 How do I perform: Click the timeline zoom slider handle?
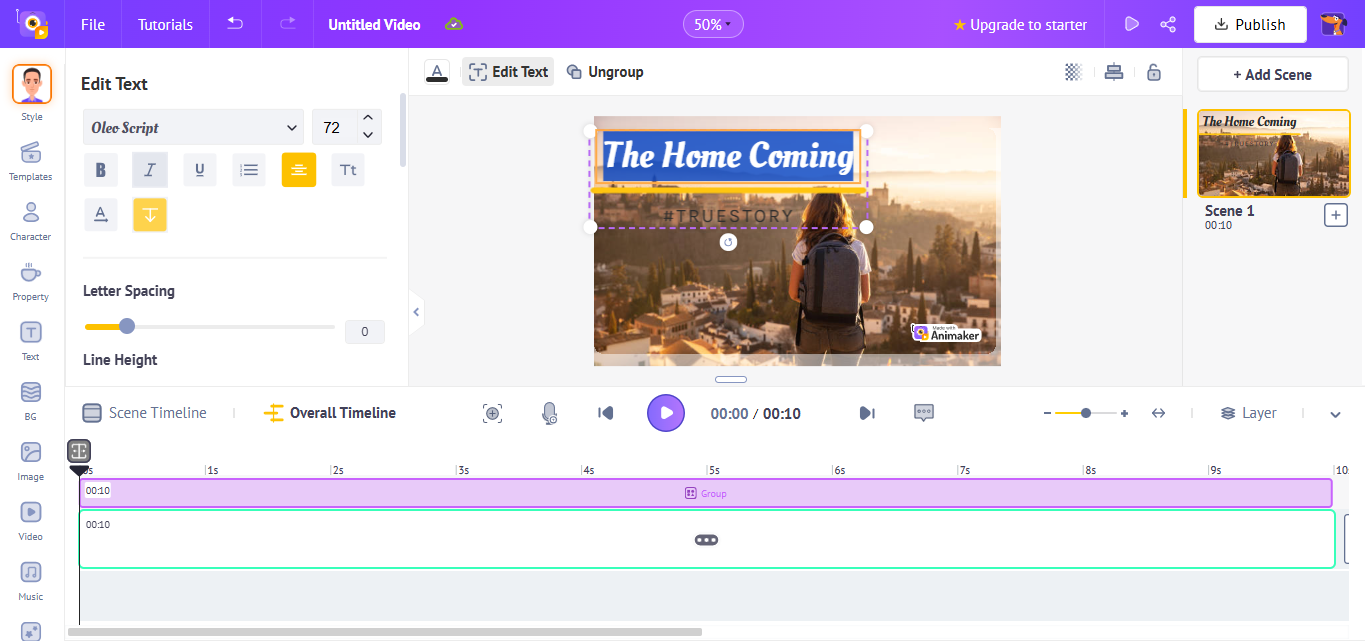tap(1086, 413)
